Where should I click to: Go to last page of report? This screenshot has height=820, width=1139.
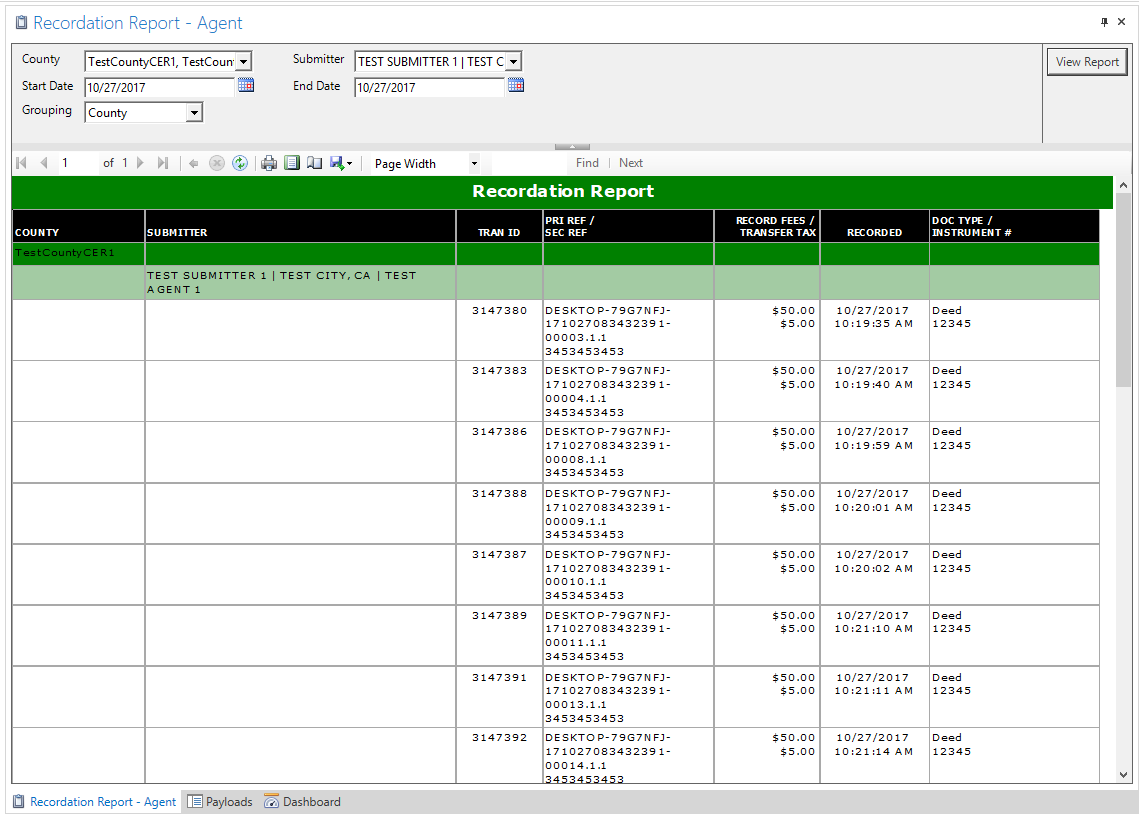tap(163, 163)
